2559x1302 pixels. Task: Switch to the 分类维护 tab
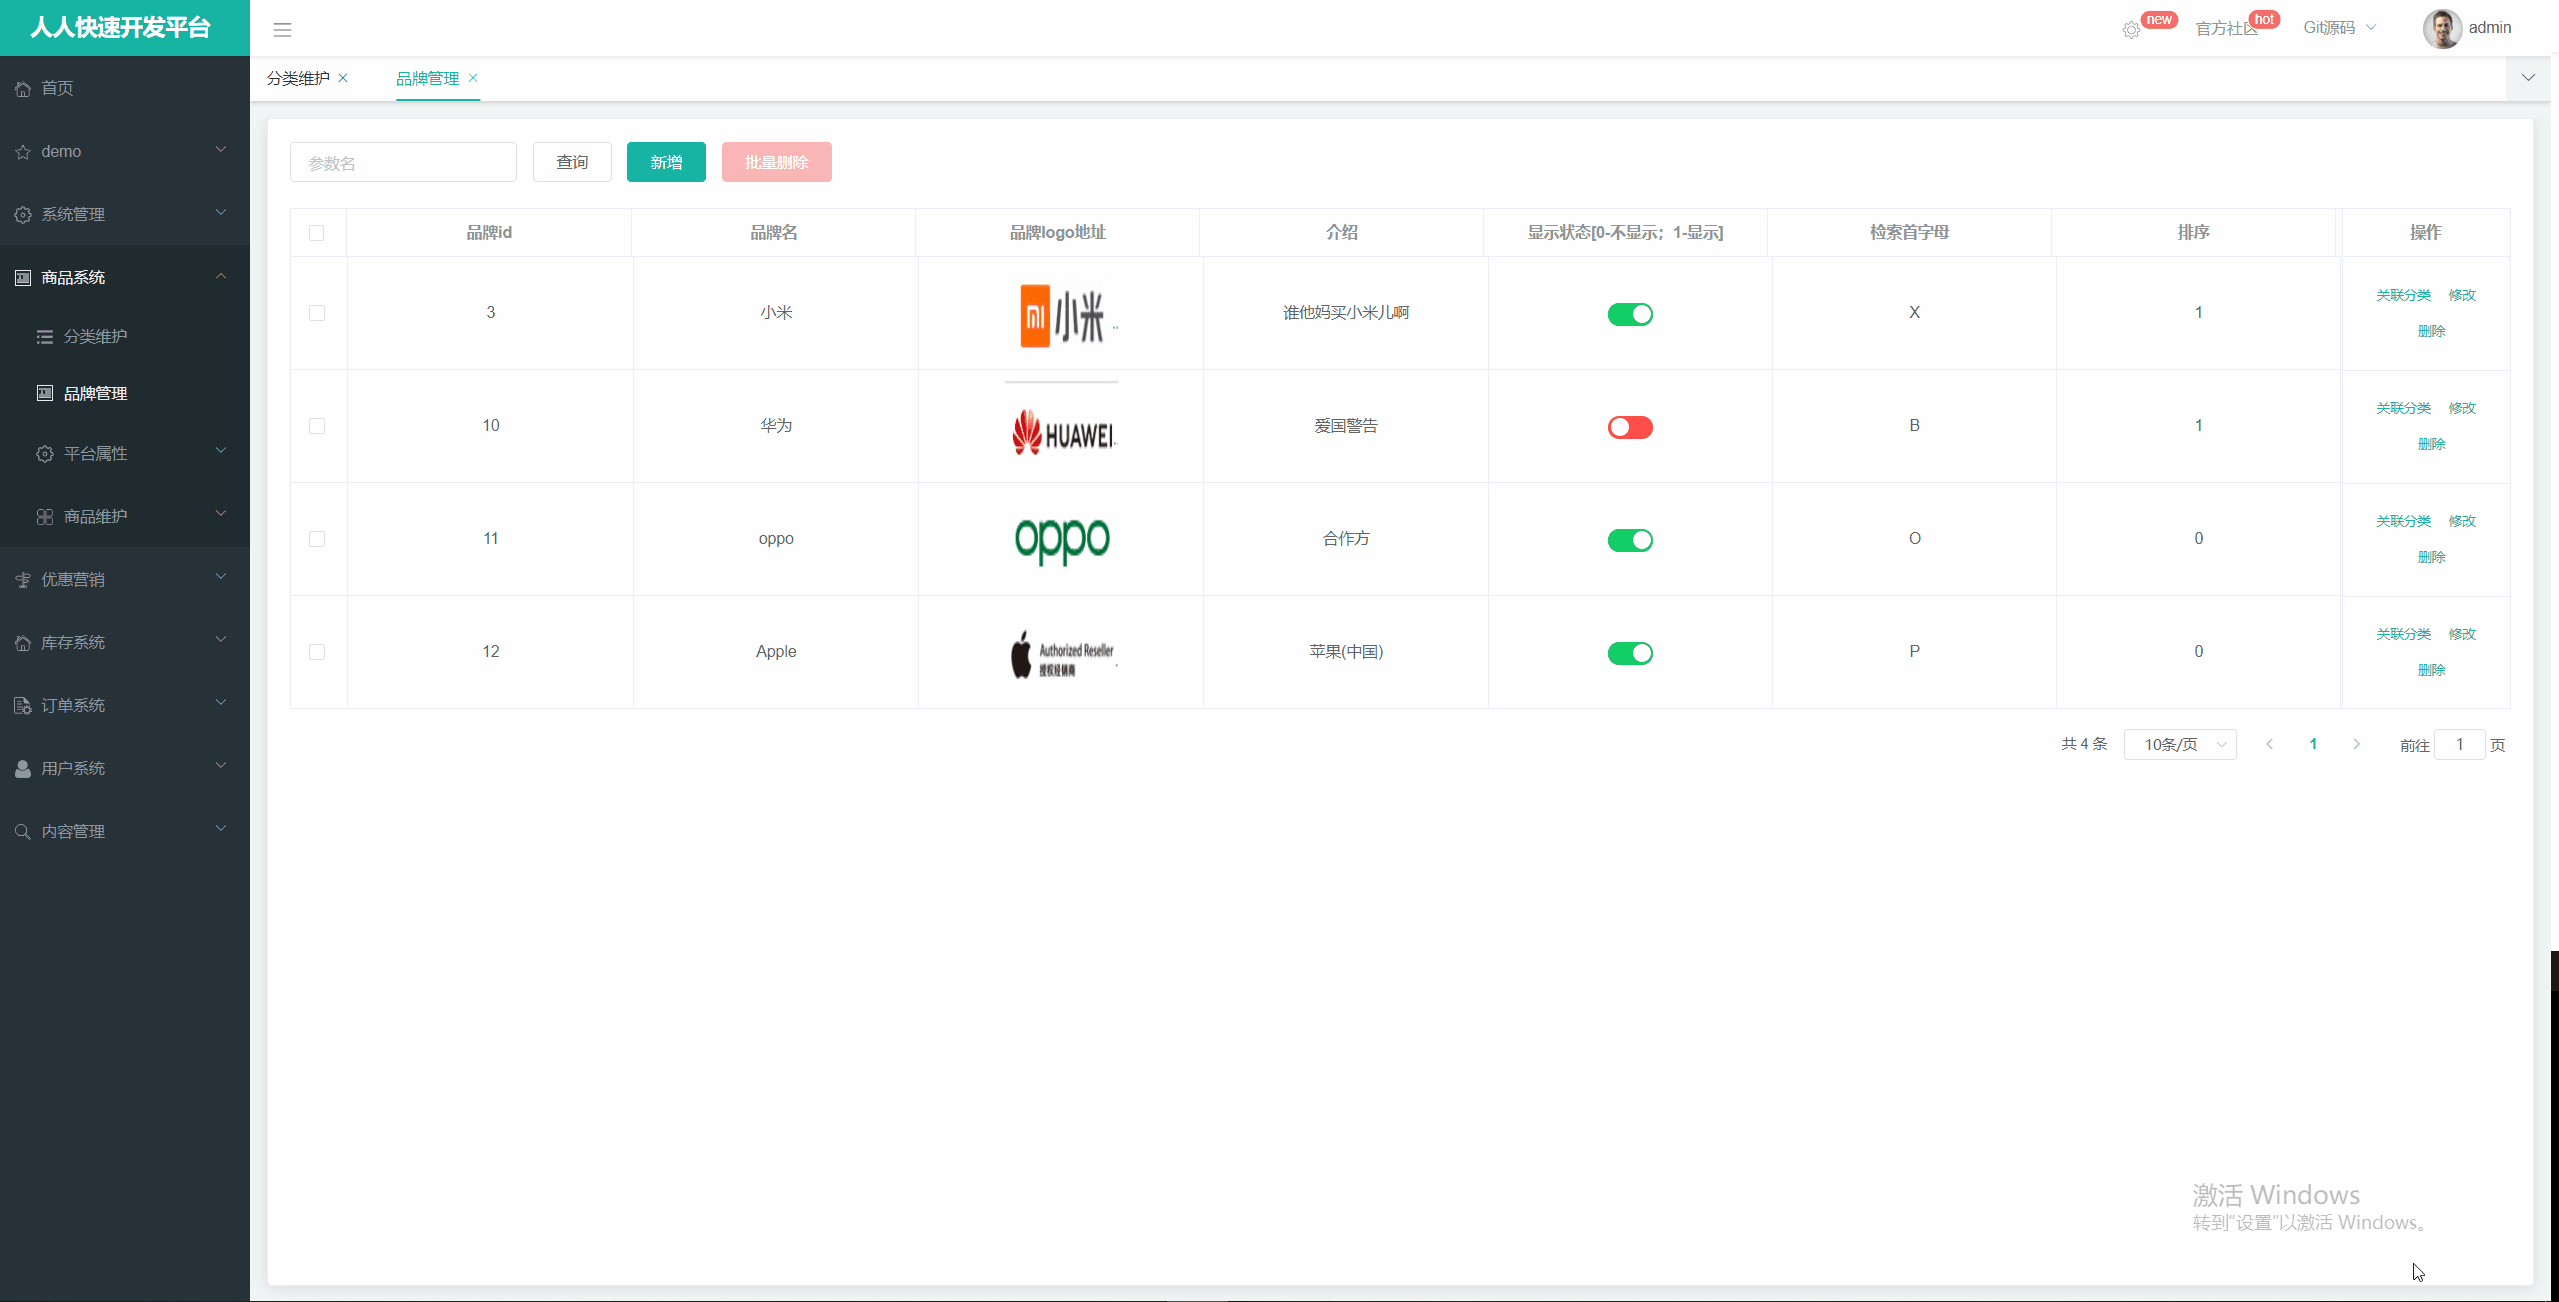point(298,78)
